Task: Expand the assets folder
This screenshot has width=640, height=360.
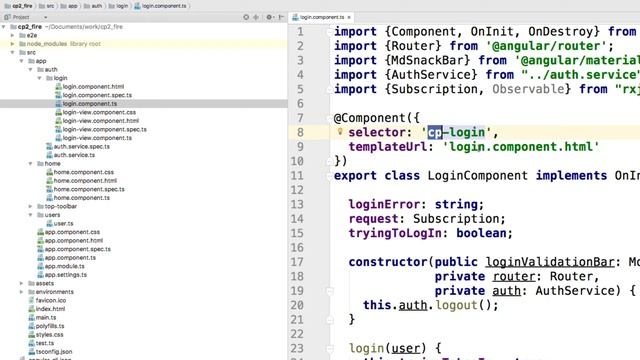Action: click(x=22, y=283)
